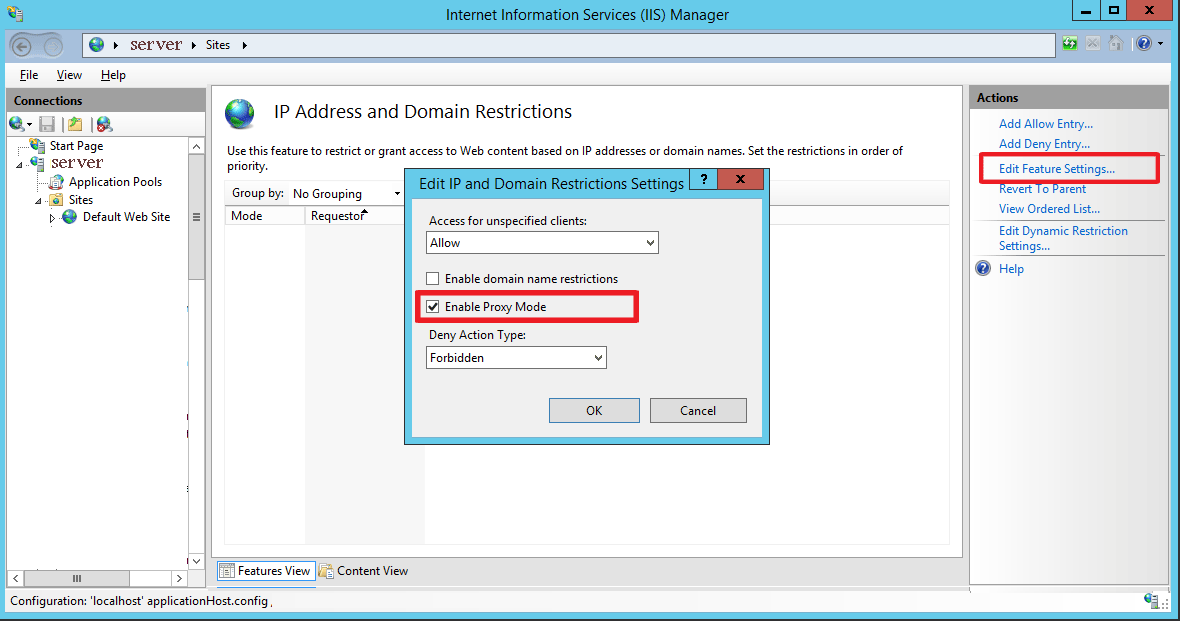Click Cancel in the settings dialog

[x=698, y=410]
